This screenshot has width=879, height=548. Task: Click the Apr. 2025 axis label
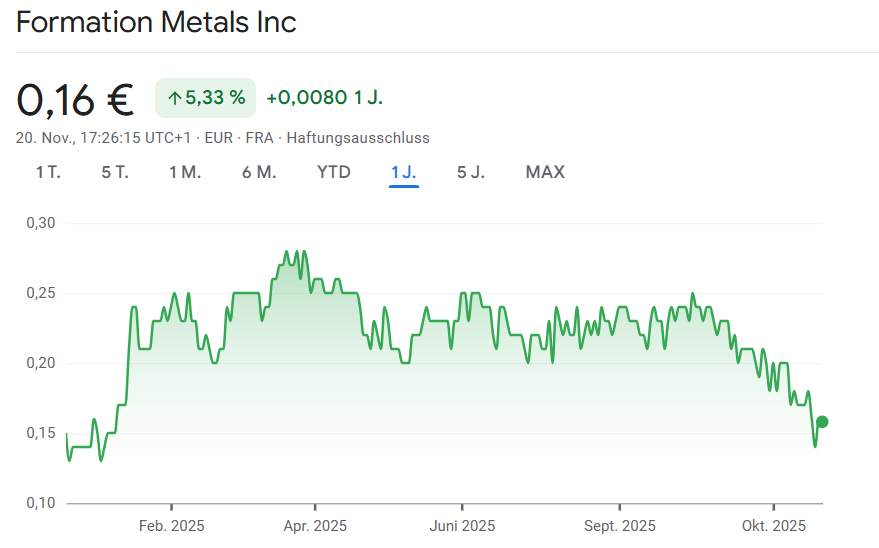(315, 526)
